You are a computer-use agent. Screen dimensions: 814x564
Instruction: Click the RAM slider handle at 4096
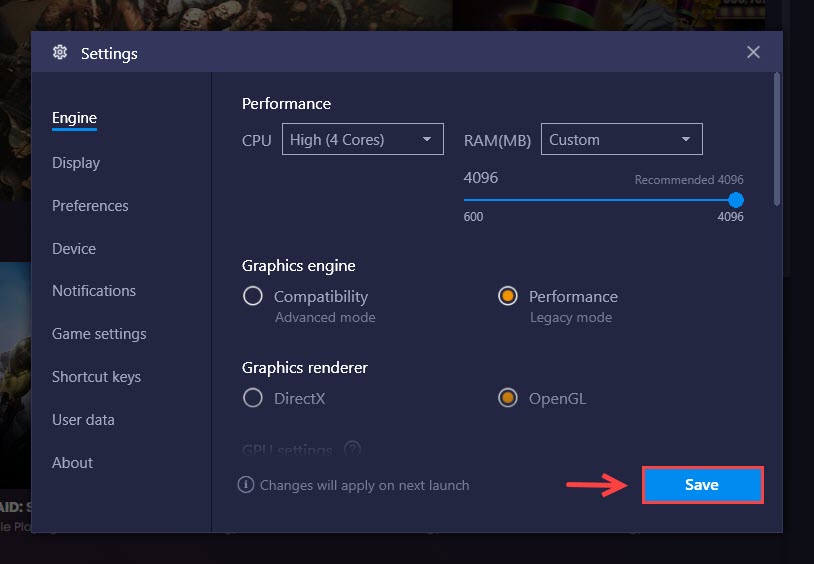[736, 200]
